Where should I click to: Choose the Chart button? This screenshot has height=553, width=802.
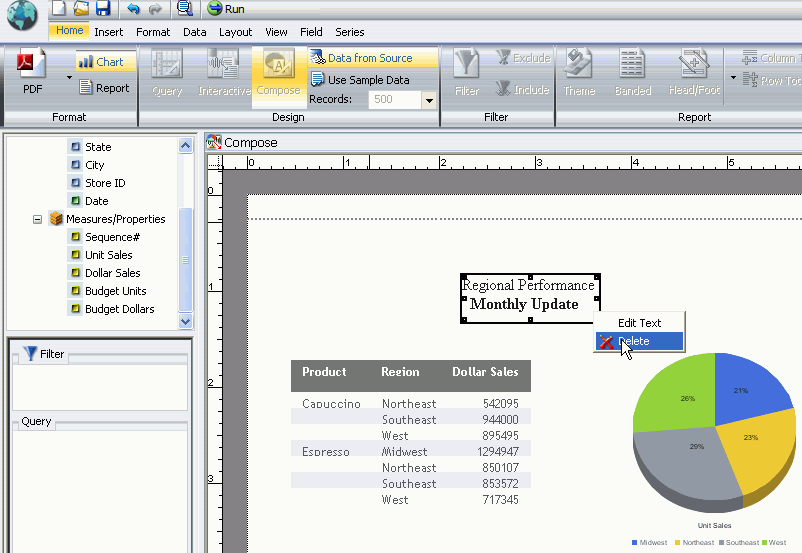[x=105, y=62]
